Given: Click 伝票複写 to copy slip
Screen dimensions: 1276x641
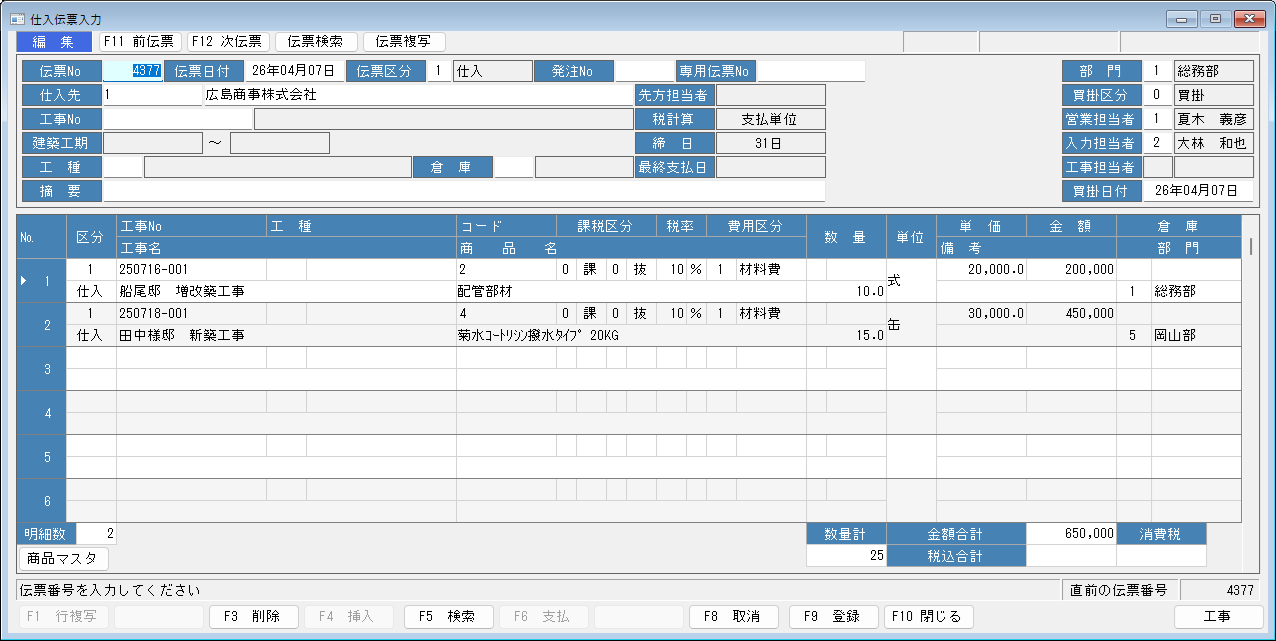Looking at the screenshot, I should coord(404,42).
